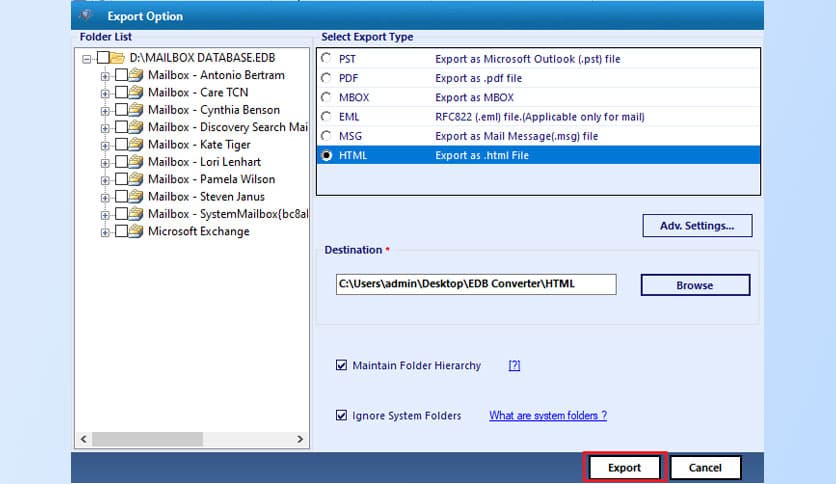Screen dimensions: 836x484
Task: Expand the SystemMailbox node
Action: [105, 215]
